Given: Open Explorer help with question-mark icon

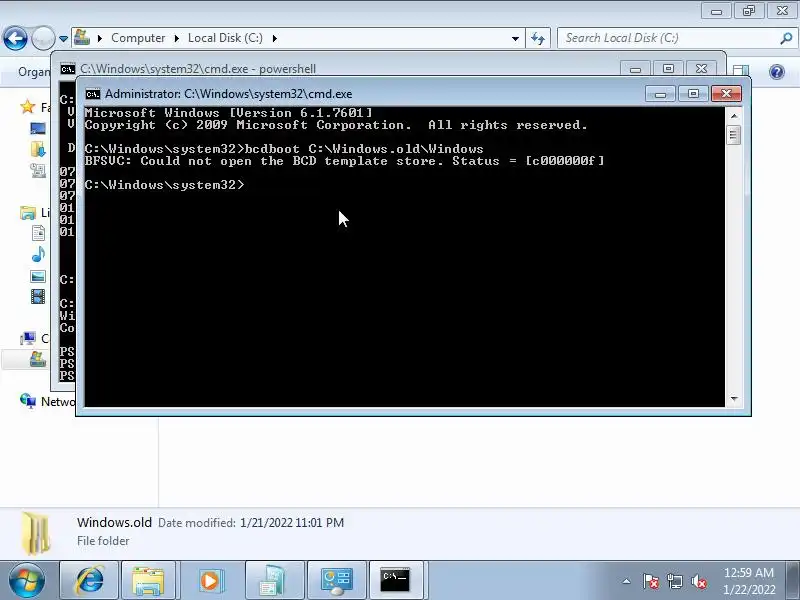Looking at the screenshot, I should 777,72.
